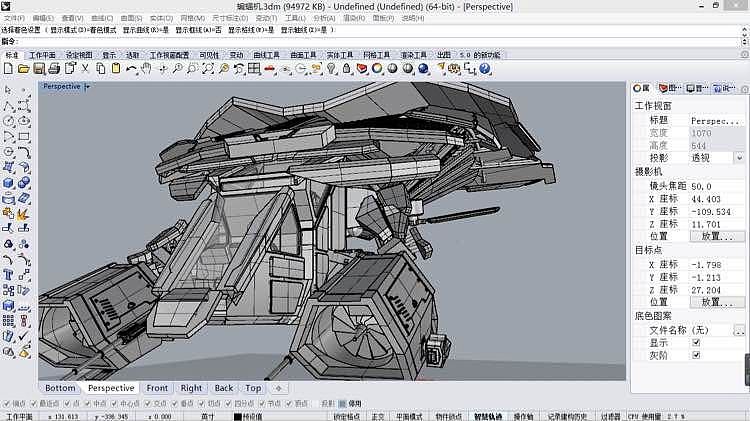
Task: Click the checkmark icon in left toolbar
Action: point(23,336)
